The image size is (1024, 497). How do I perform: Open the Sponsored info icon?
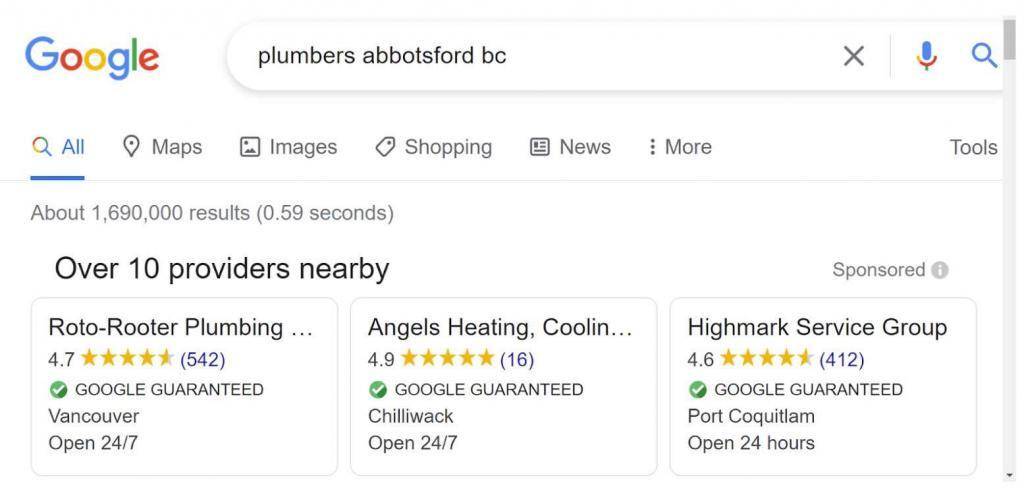940,270
